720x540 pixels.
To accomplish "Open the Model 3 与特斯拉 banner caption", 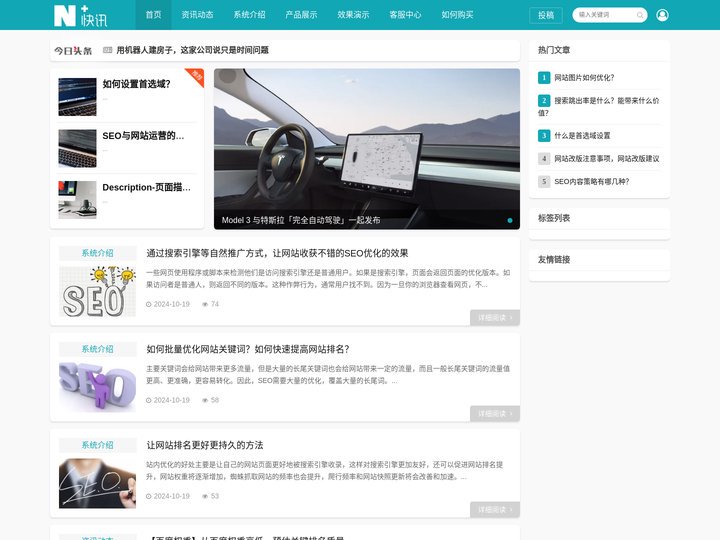I will (301, 220).
